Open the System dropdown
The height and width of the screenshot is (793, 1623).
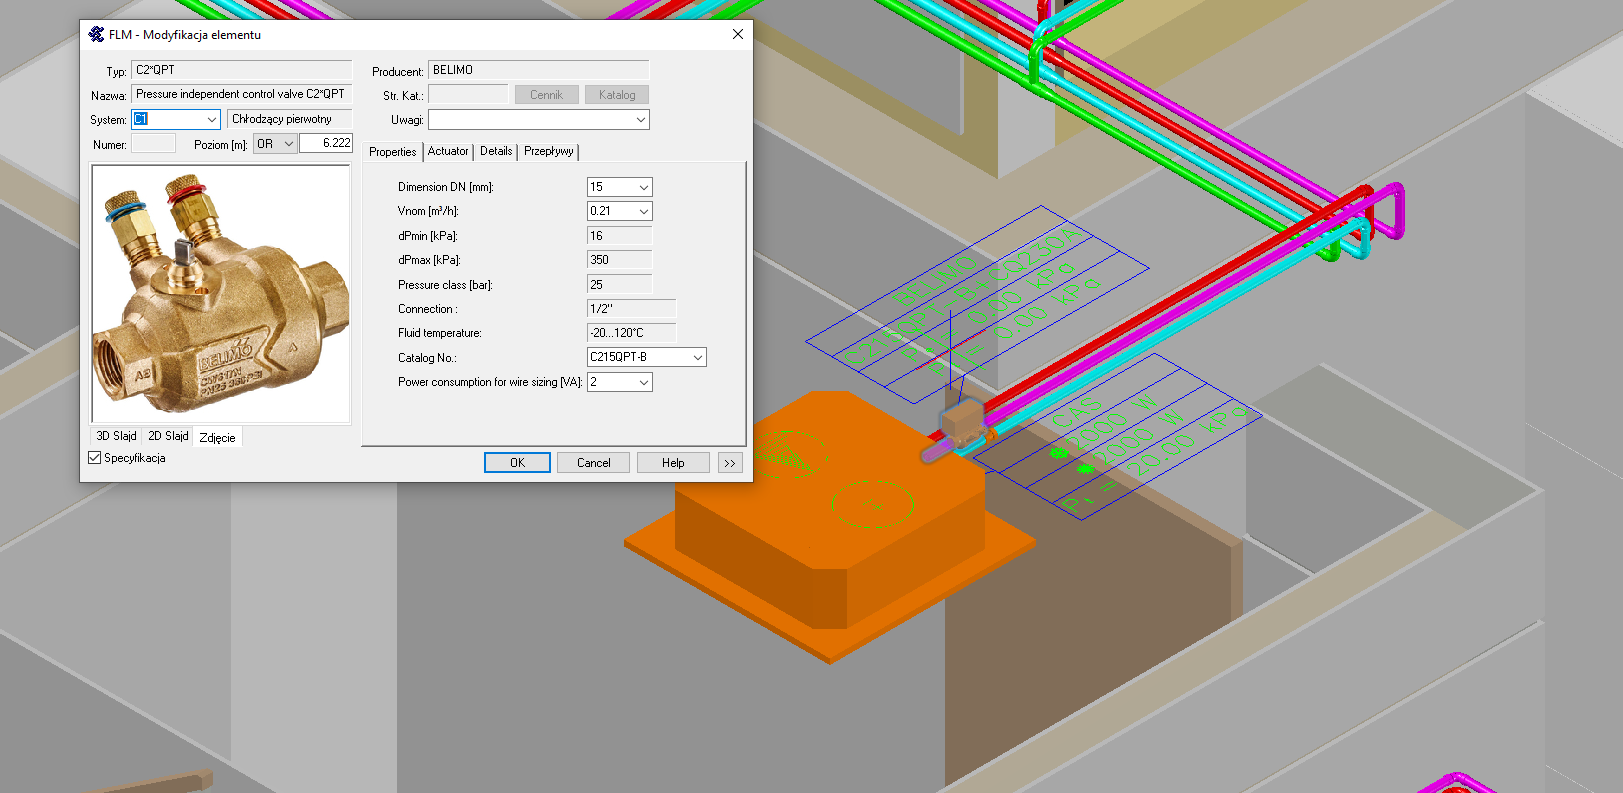click(211, 120)
